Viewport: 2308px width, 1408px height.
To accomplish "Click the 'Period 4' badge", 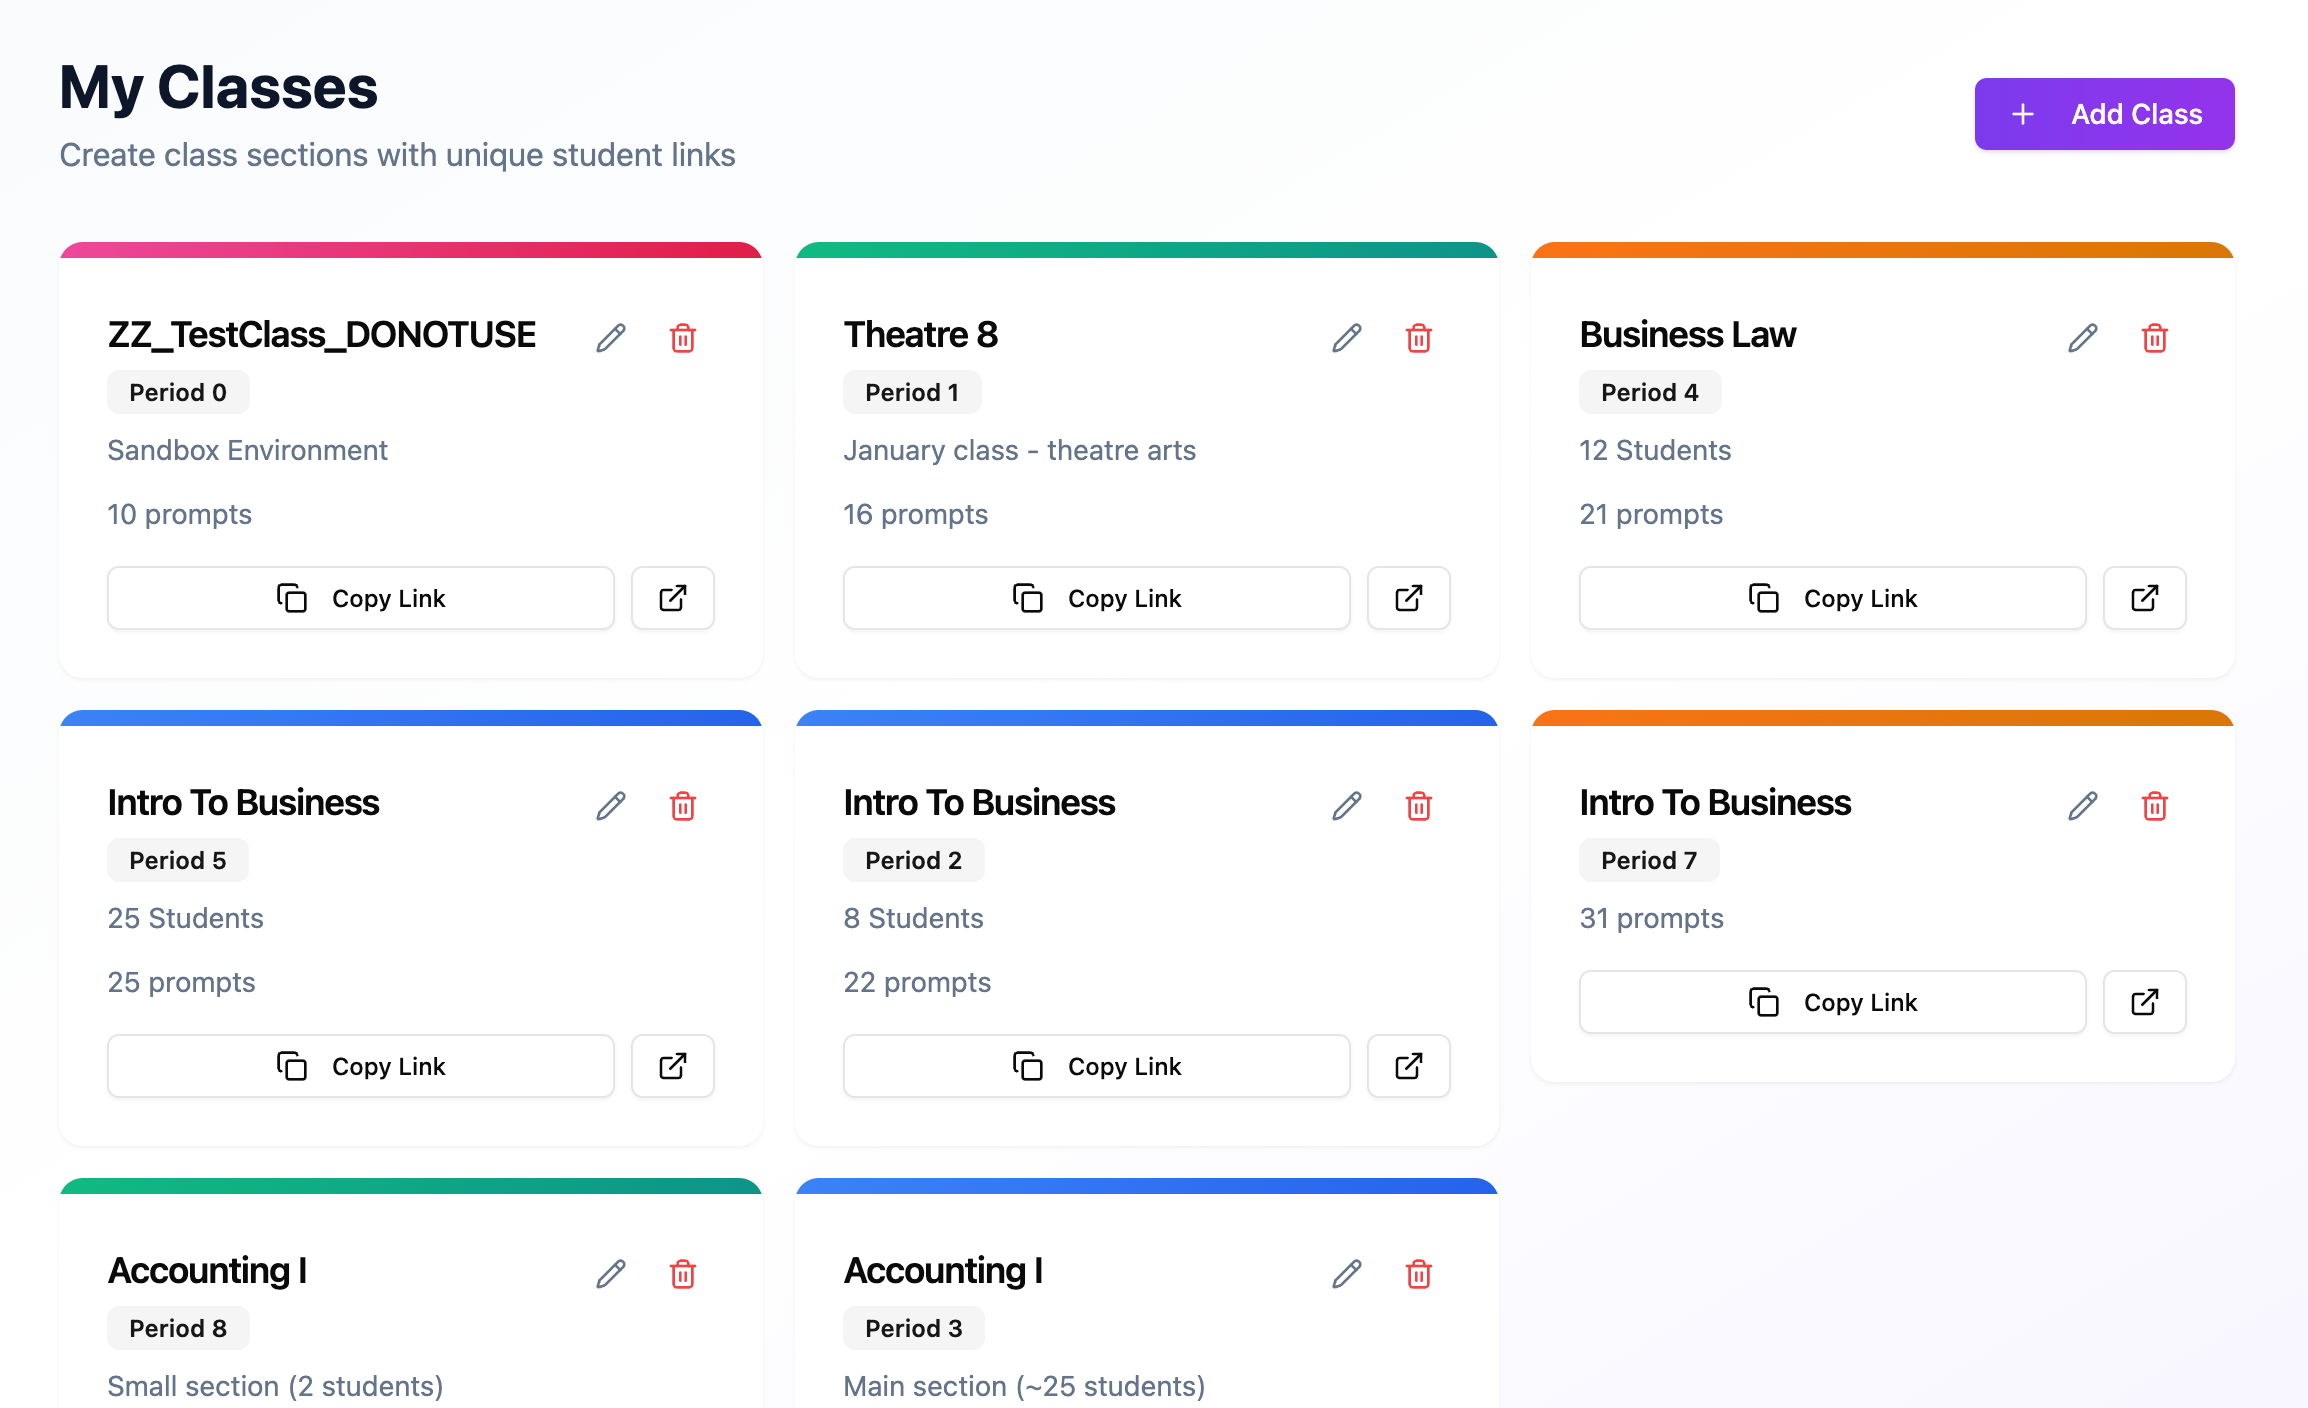I will tap(1650, 392).
